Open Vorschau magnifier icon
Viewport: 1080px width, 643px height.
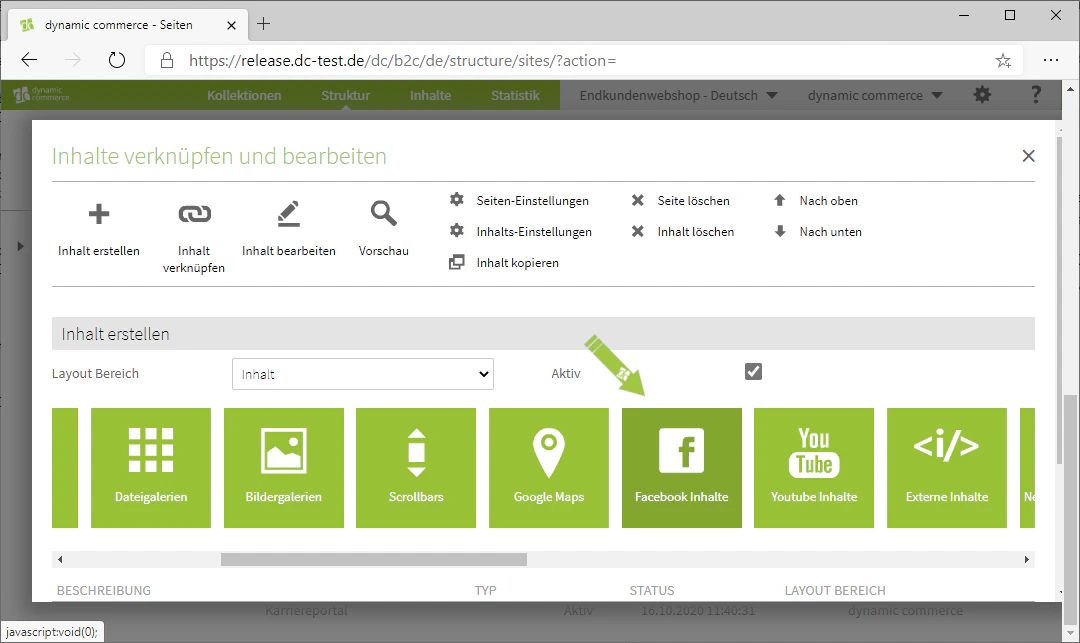pyautogui.click(x=384, y=213)
